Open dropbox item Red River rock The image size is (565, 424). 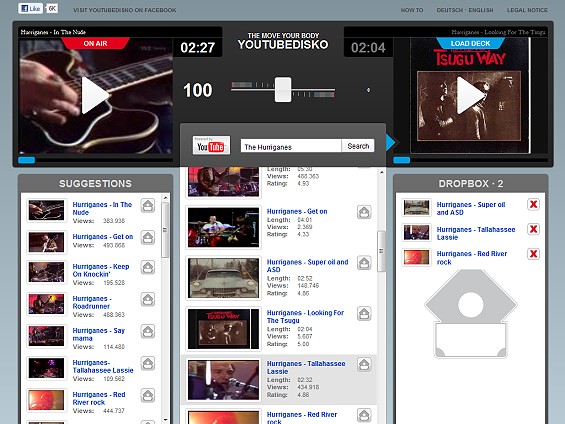click(472, 258)
